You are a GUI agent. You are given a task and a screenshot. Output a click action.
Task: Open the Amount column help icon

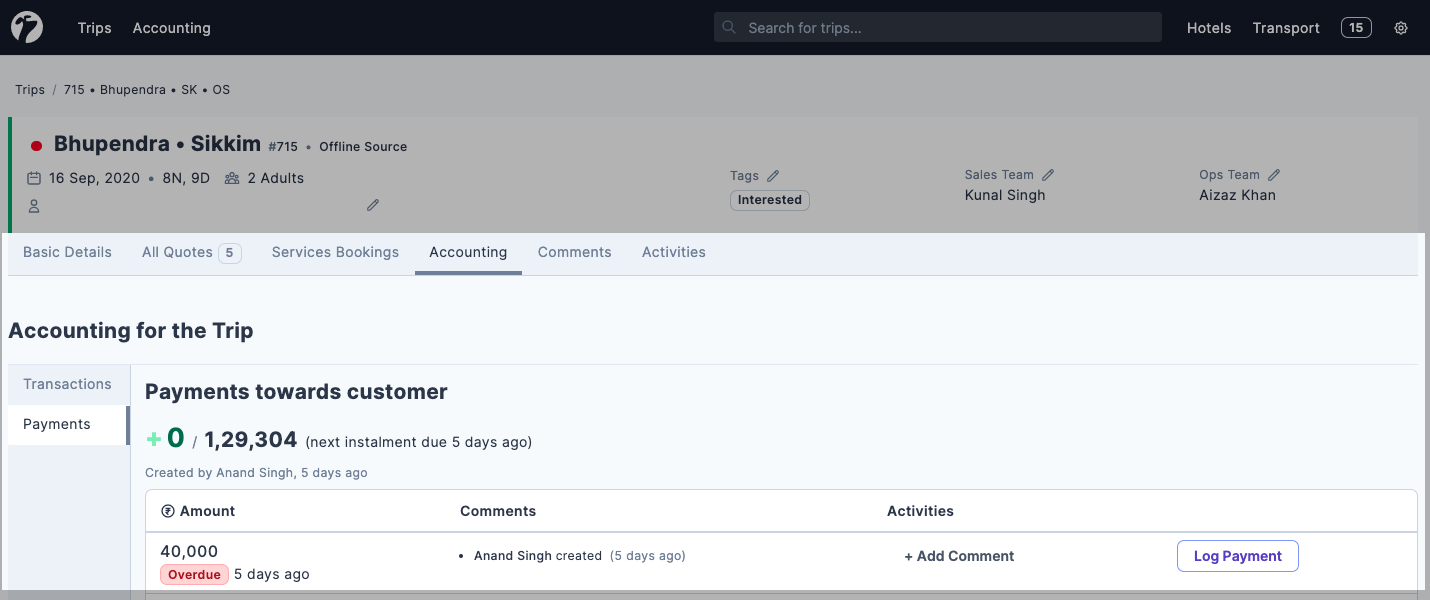point(168,510)
